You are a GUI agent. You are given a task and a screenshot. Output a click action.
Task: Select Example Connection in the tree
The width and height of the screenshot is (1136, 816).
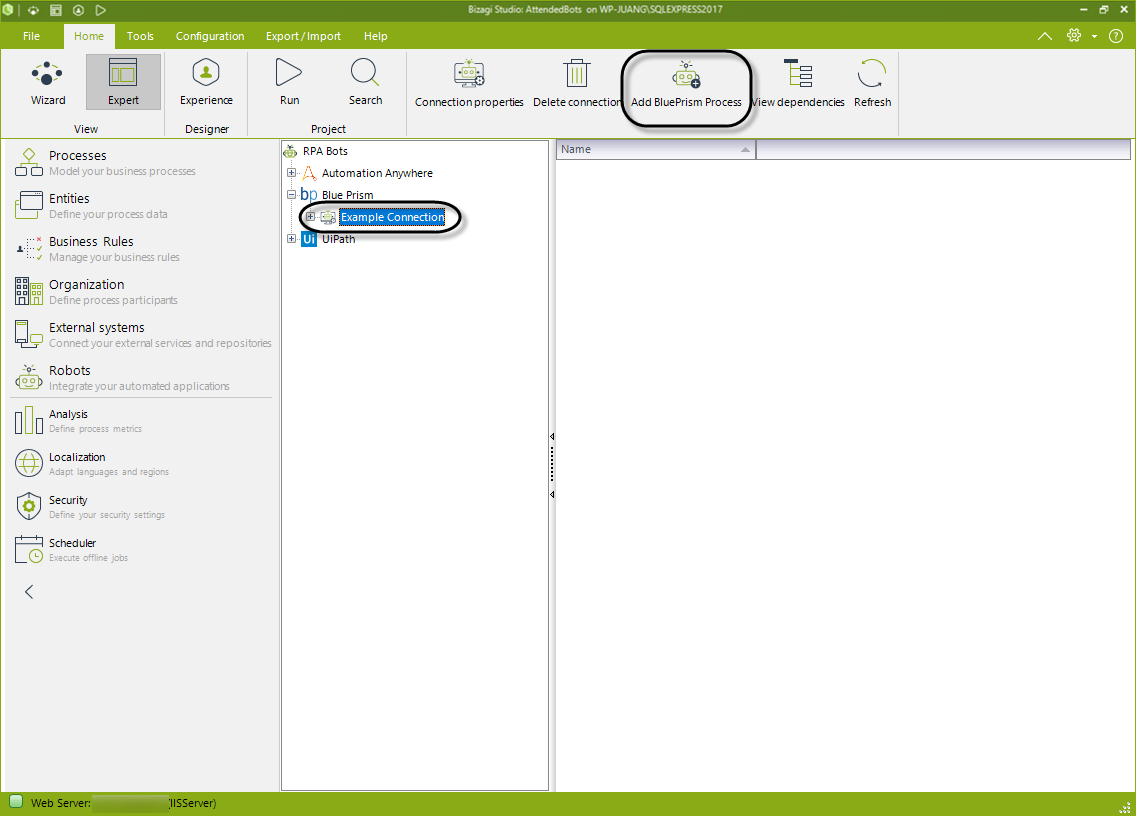(x=392, y=217)
